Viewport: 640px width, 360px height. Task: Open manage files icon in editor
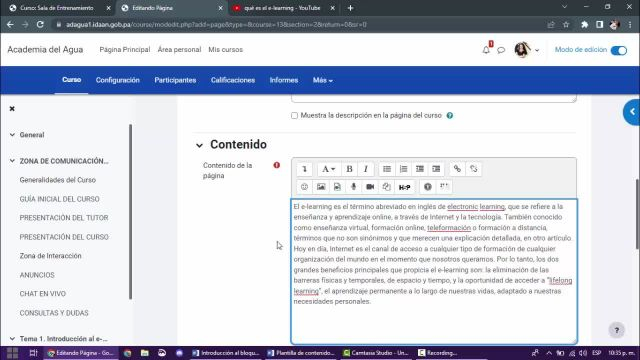(386, 187)
